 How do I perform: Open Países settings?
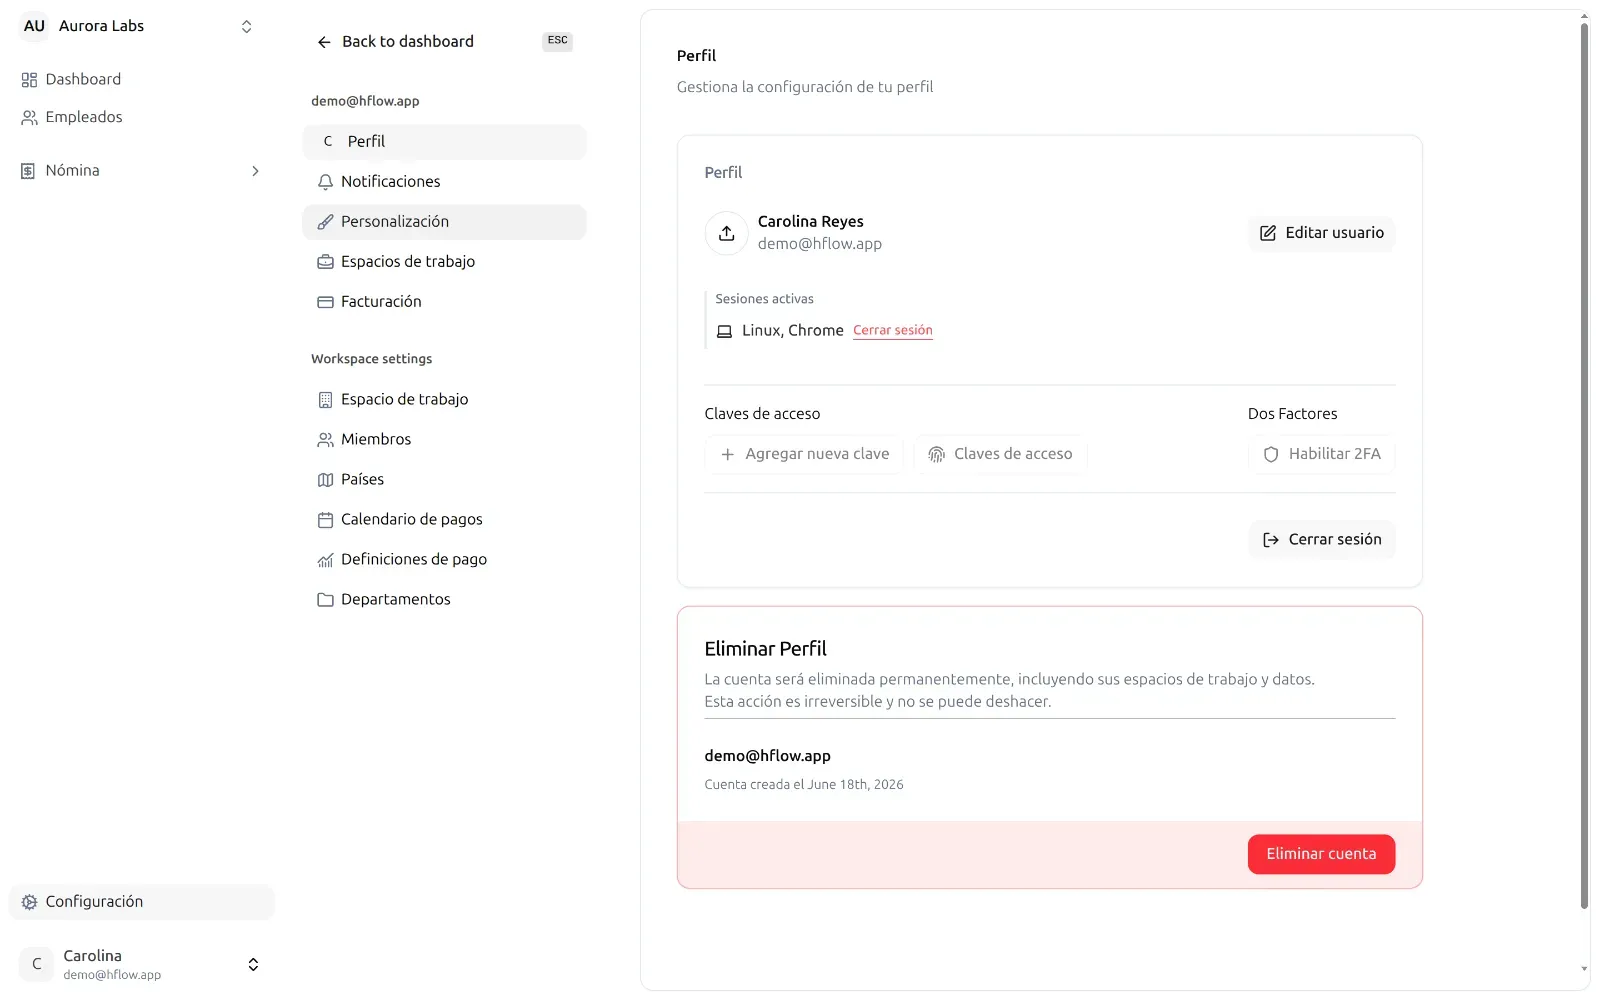pyautogui.click(x=444, y=480)
